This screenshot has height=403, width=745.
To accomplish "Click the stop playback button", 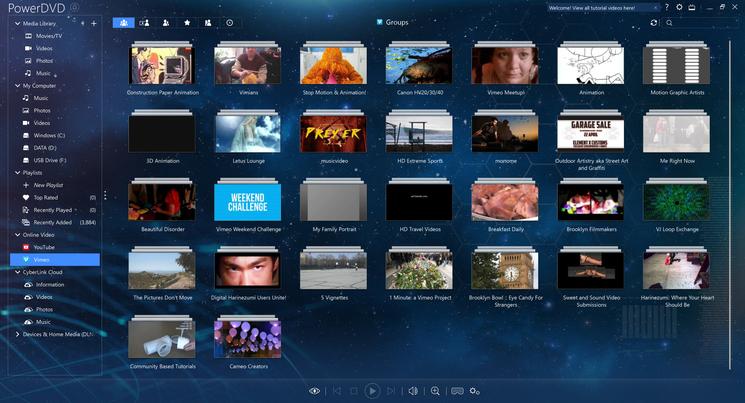I will [354, 391].
